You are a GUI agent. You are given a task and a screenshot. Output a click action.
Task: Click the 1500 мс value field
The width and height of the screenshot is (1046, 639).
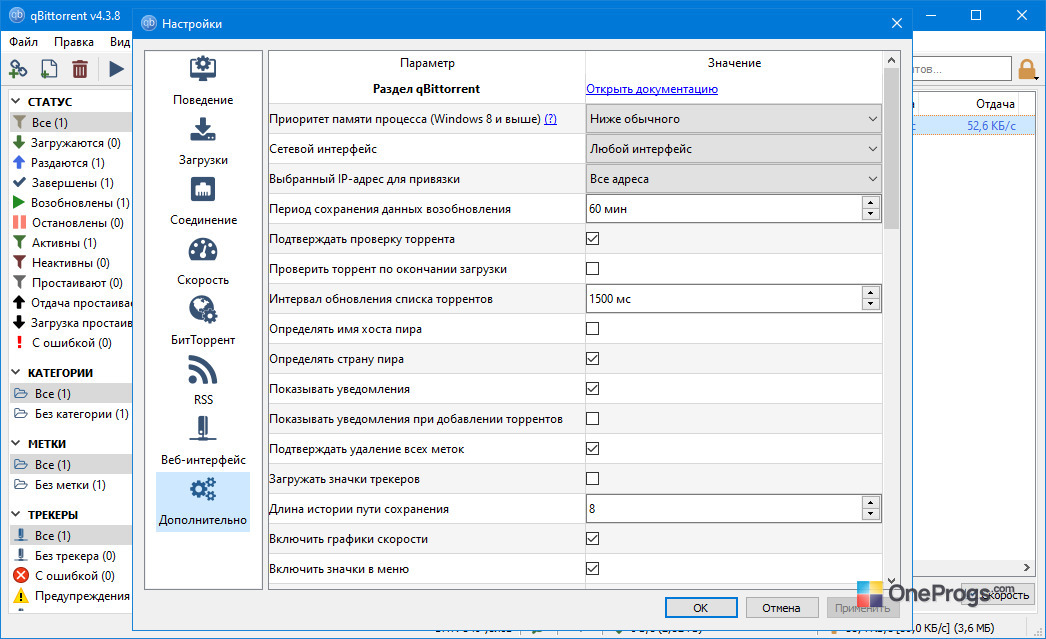[x=724, y=299]
